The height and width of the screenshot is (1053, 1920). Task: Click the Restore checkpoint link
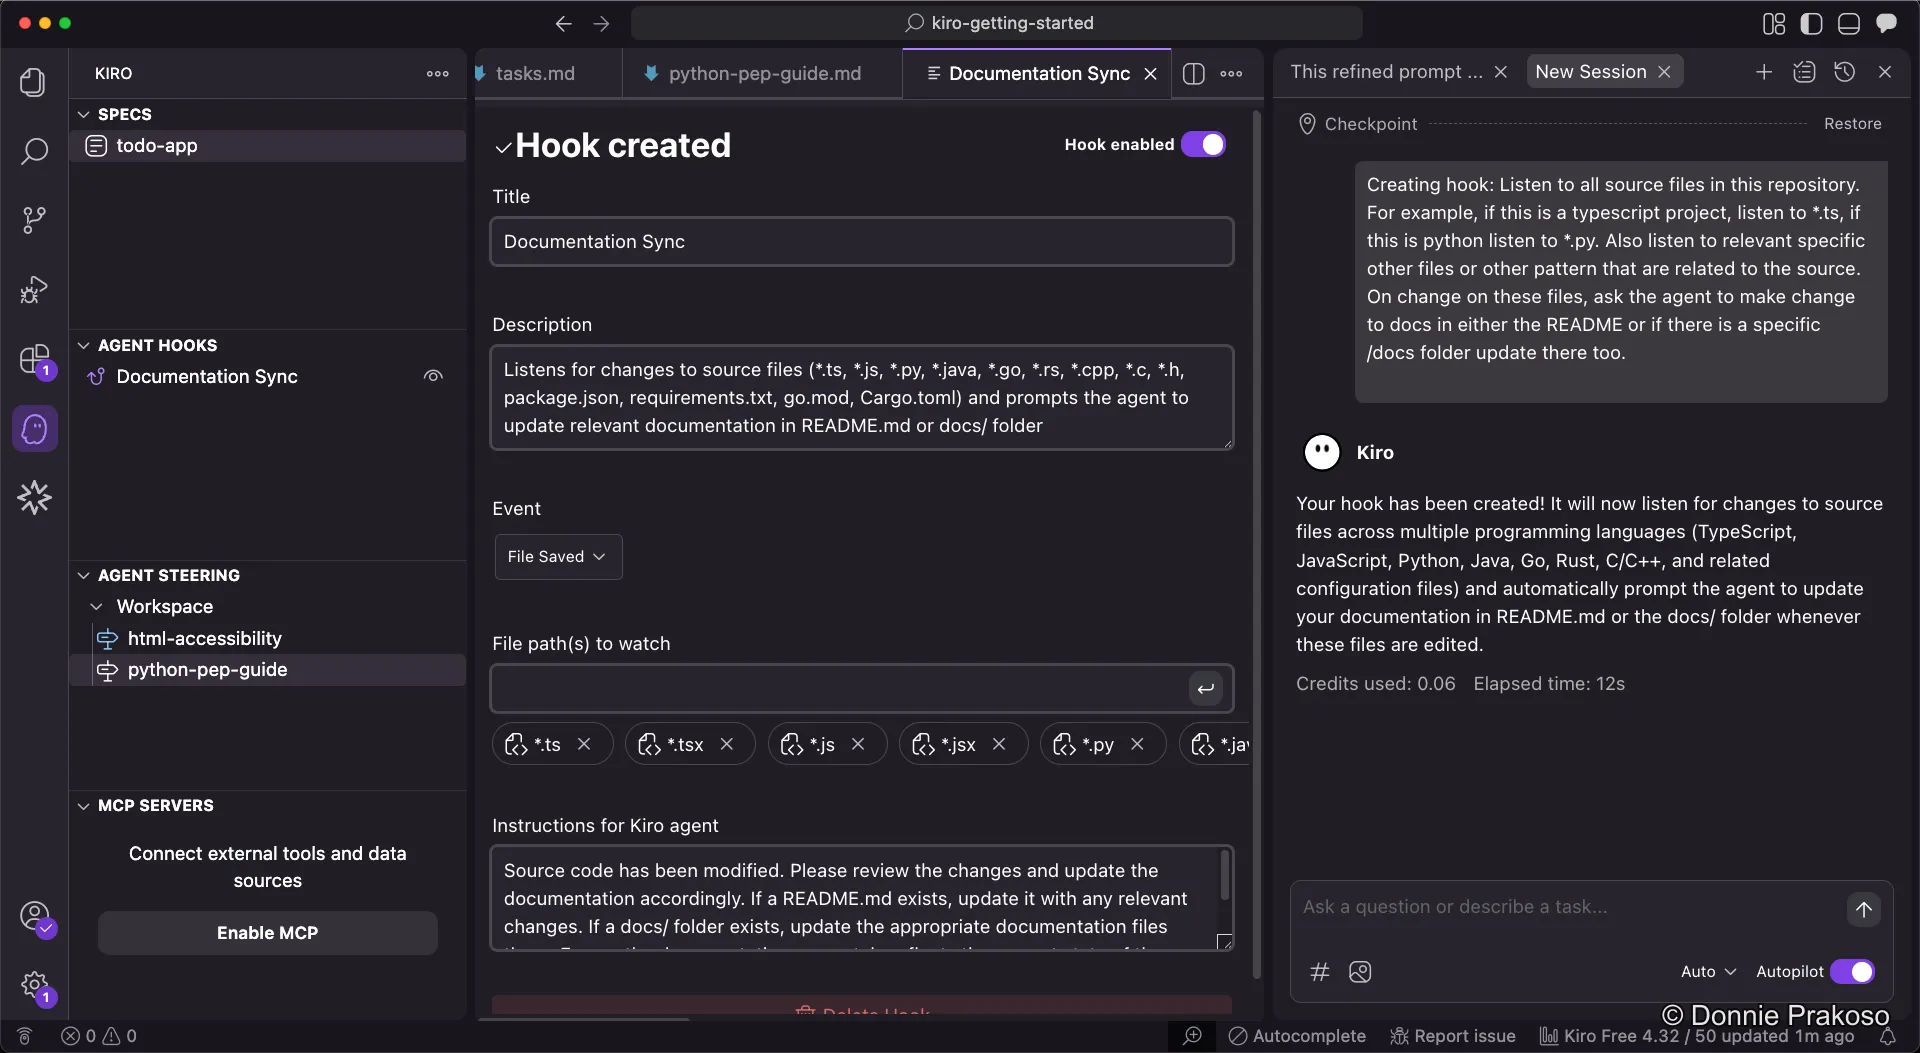(x=1855, y=123)
